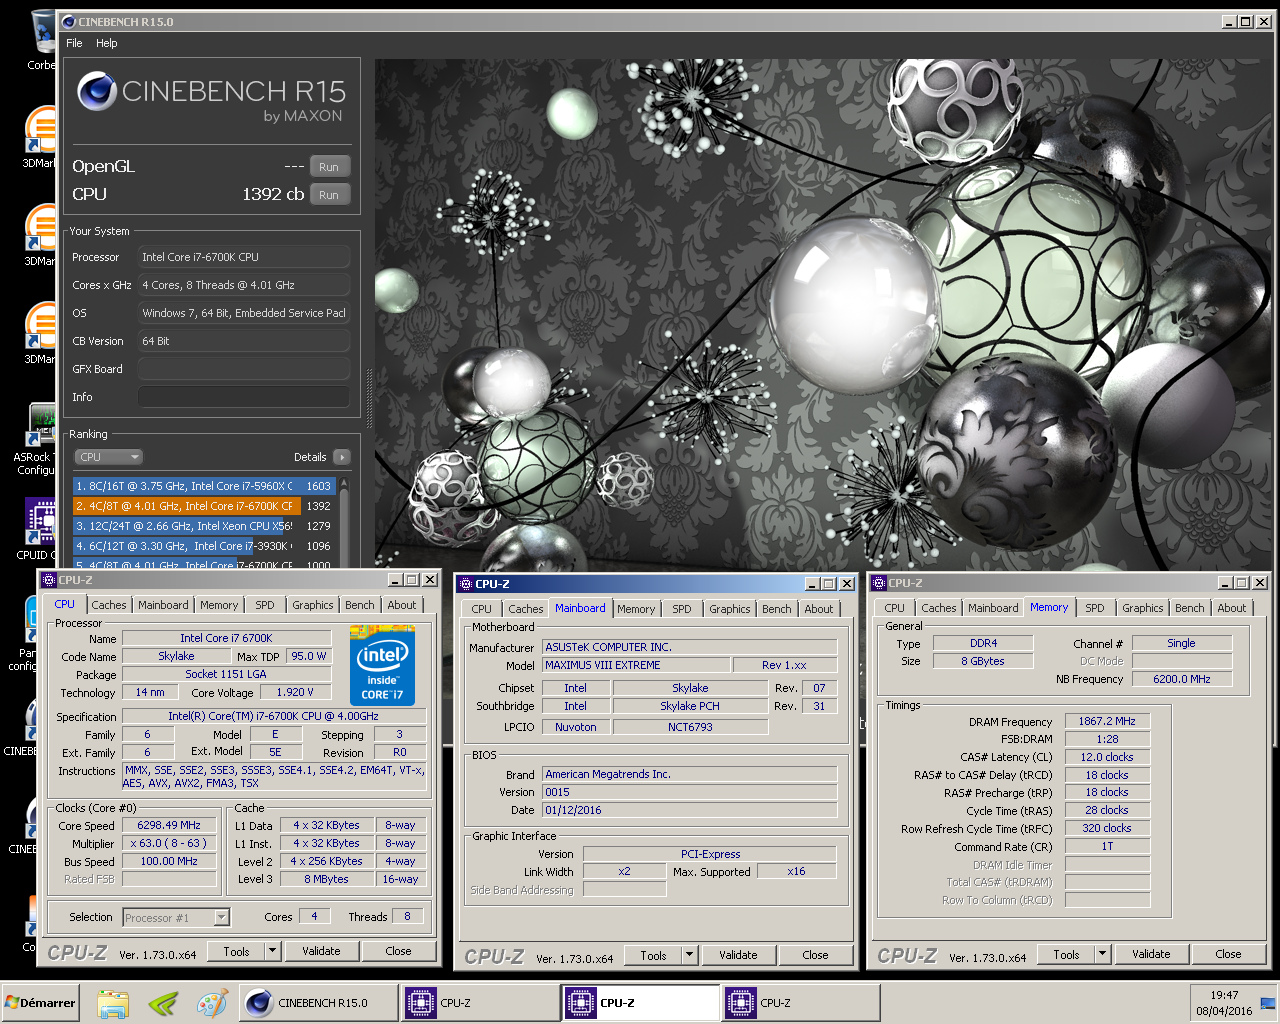Select ranking entry i7-5960X 1603
Image resolution: width=1280 pixels, height=1024 pixels.
point(204,486)
